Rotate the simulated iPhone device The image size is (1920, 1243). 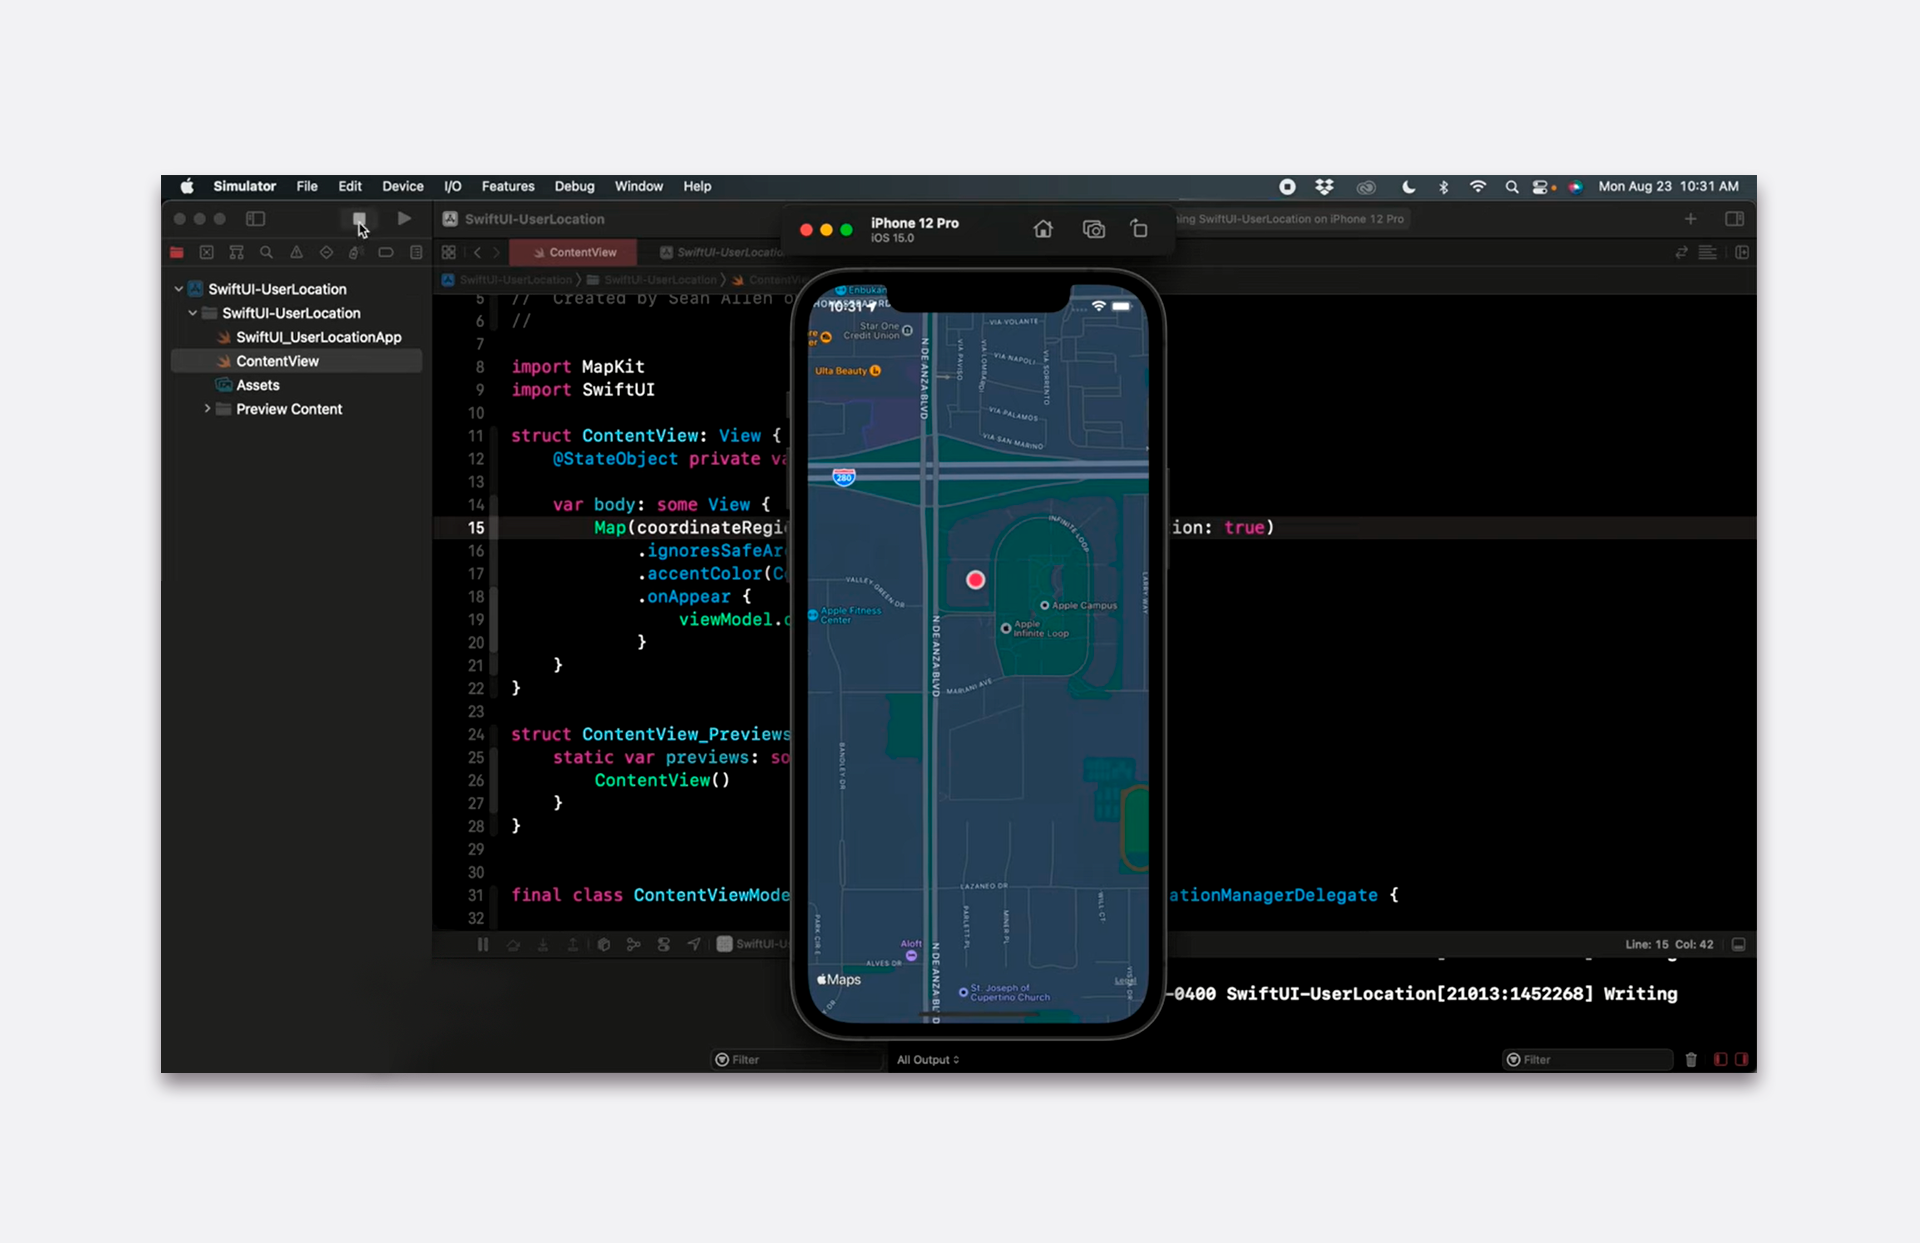coord(1139,229)
